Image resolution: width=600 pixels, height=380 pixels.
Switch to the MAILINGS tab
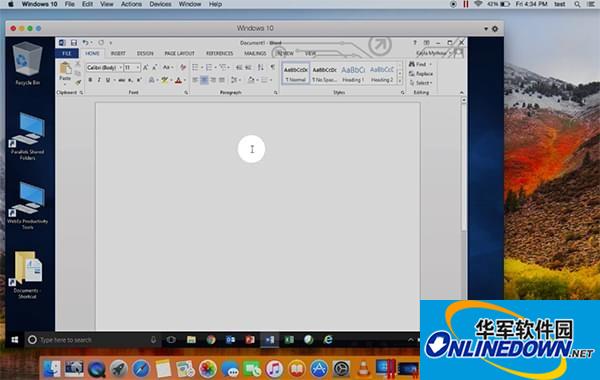[255, 53]
